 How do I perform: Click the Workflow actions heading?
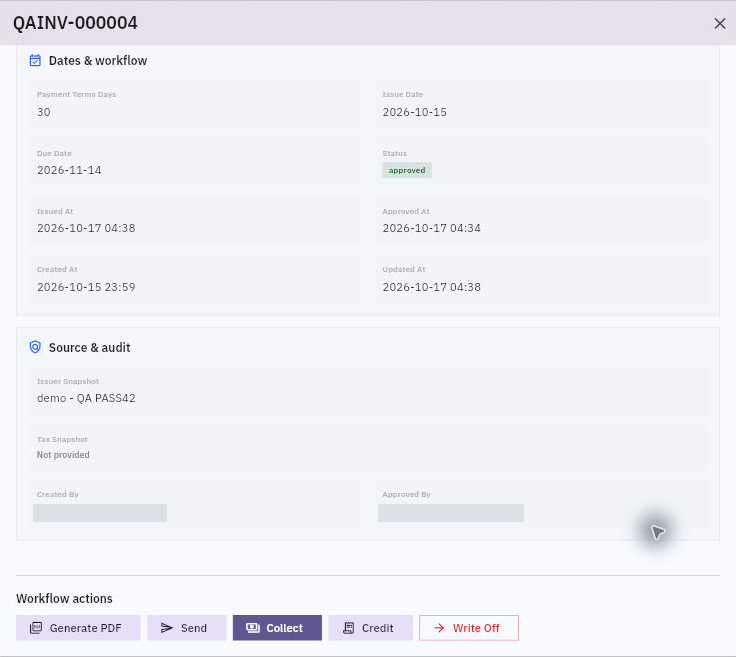click(x=64, y=599)
